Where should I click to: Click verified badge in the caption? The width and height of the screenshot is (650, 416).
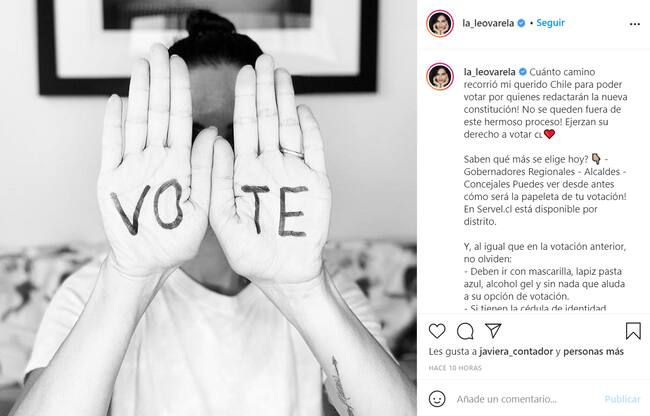click(523, 72)
